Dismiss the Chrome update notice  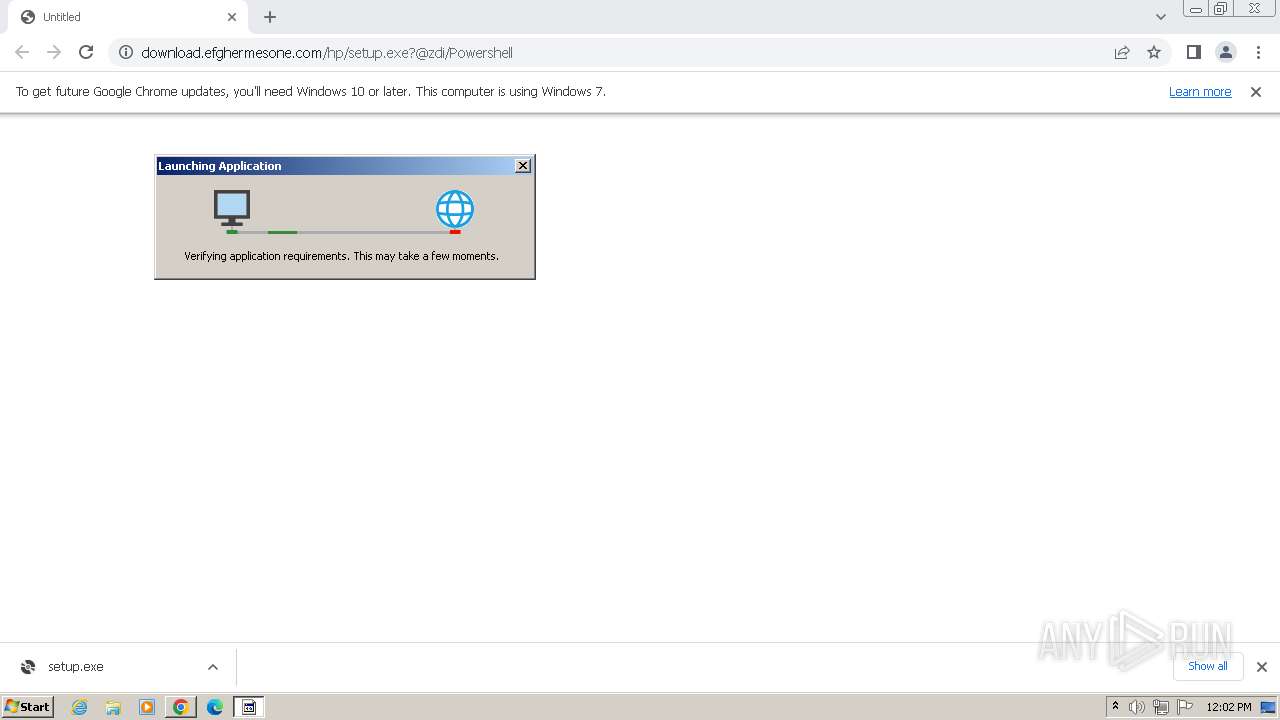point(1256,91)
